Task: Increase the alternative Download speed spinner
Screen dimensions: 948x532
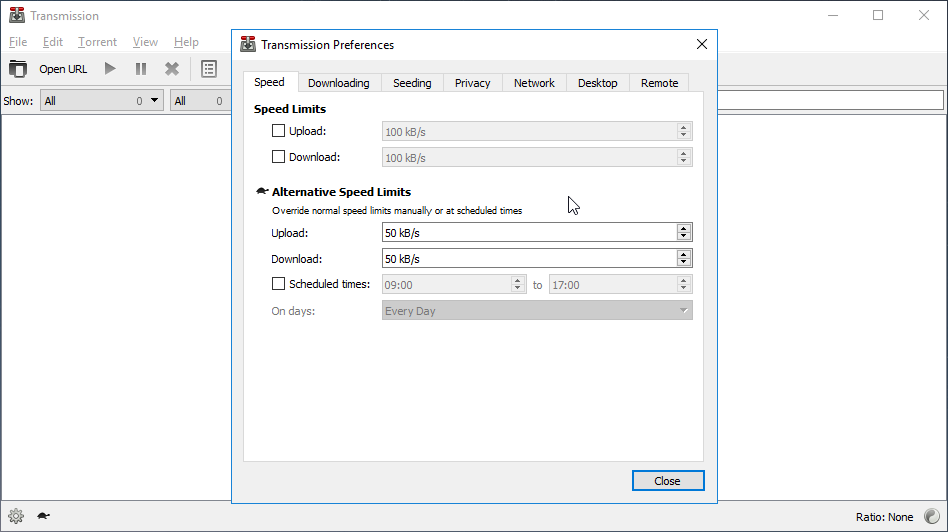Action: (x=684, y=255)
